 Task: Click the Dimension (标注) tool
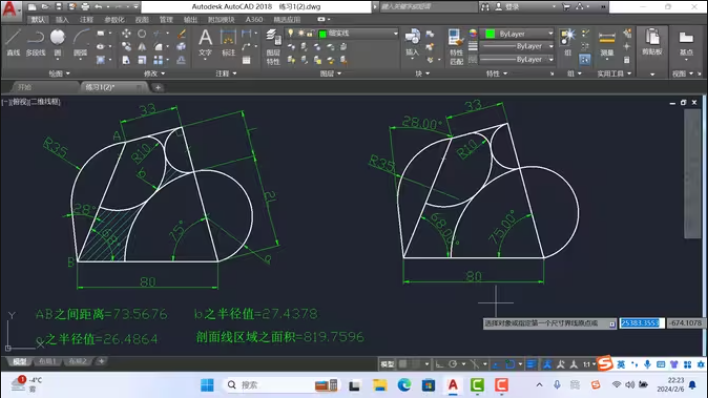click(228, 42)
